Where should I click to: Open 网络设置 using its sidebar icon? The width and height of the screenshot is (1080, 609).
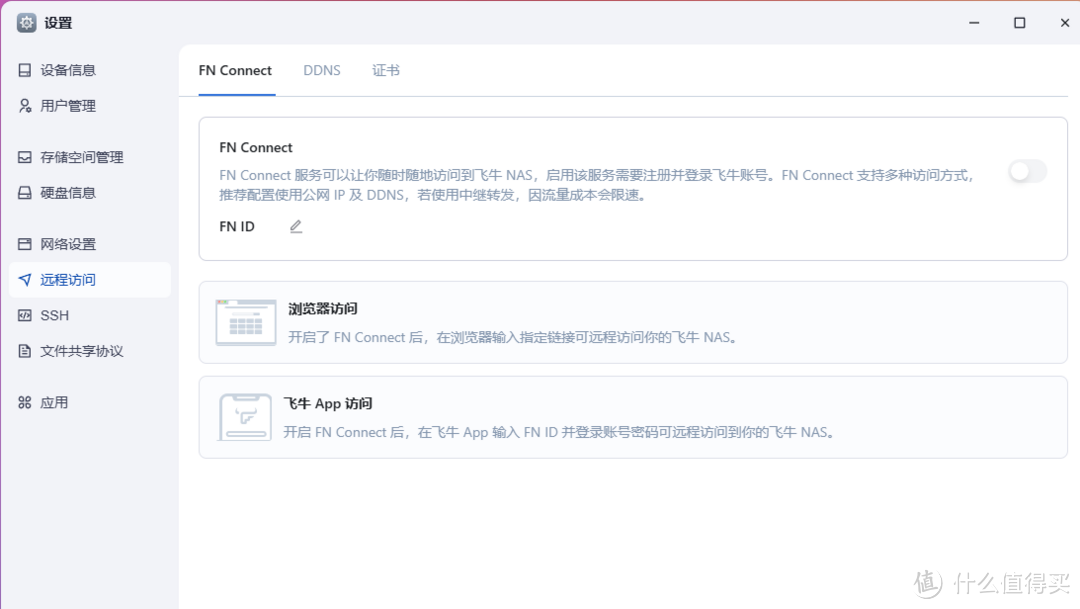[x=27, y=243]
